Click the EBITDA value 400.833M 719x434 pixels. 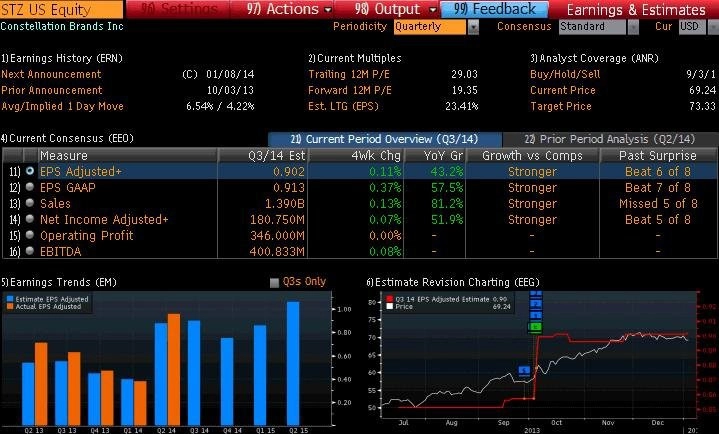click(277, 251)
